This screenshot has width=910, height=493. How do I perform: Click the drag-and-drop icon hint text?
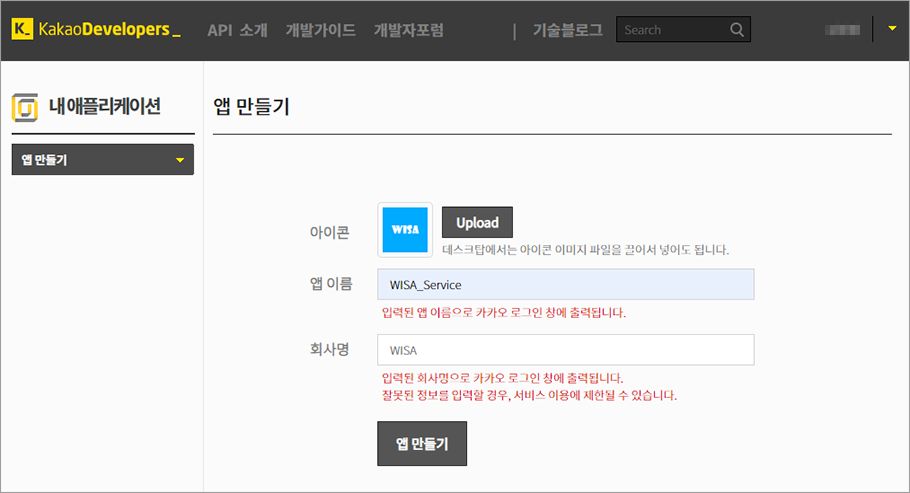pyautogui.click(x=586, y=250)
